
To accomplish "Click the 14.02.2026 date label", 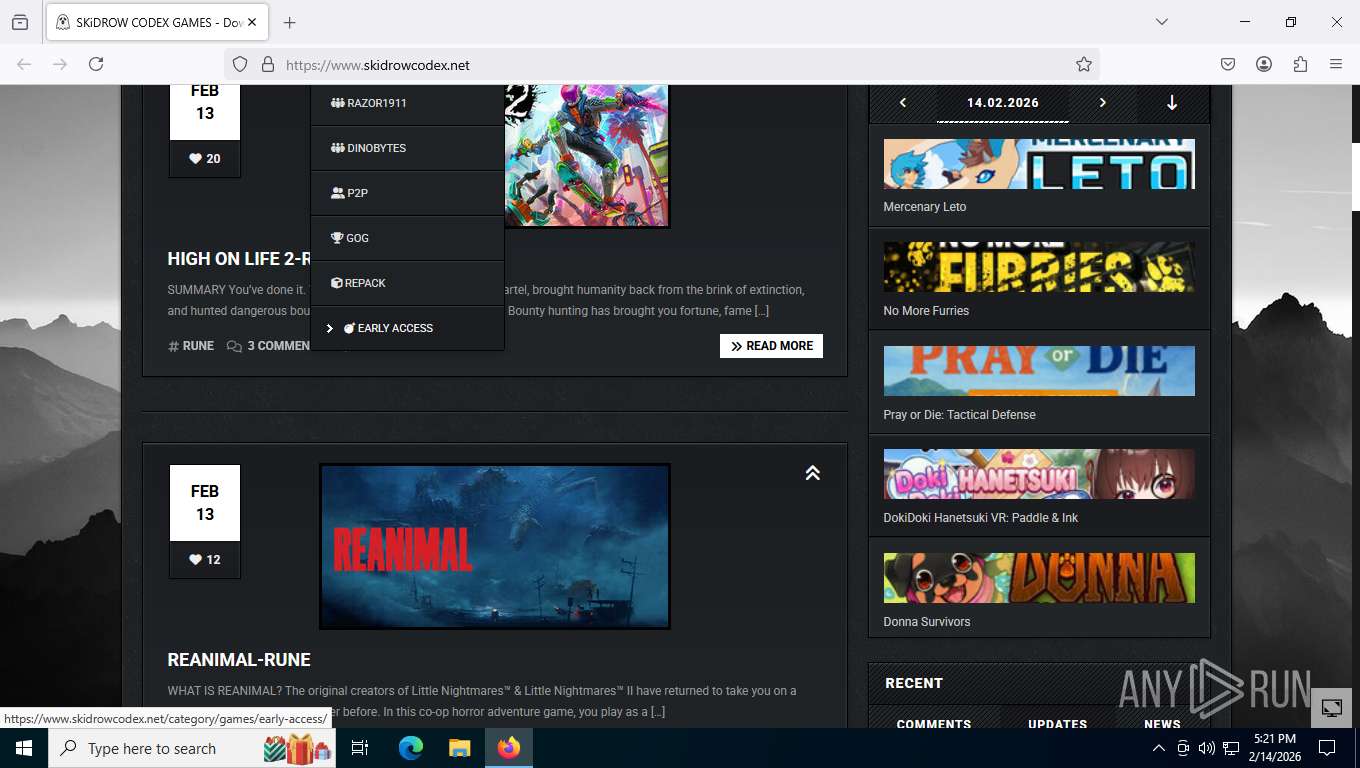I will (x=1003, y=103).
